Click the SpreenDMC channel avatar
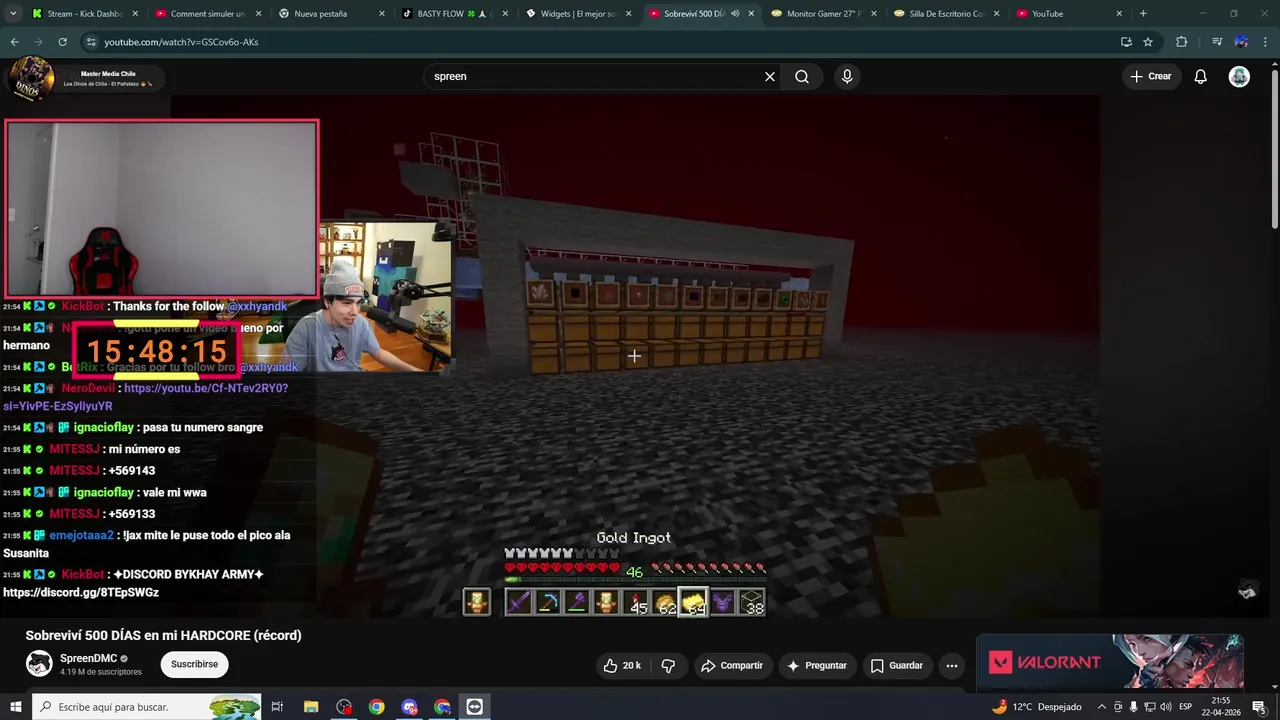Viewport: 1280px width, 720px height. click(x=39, y=663)
